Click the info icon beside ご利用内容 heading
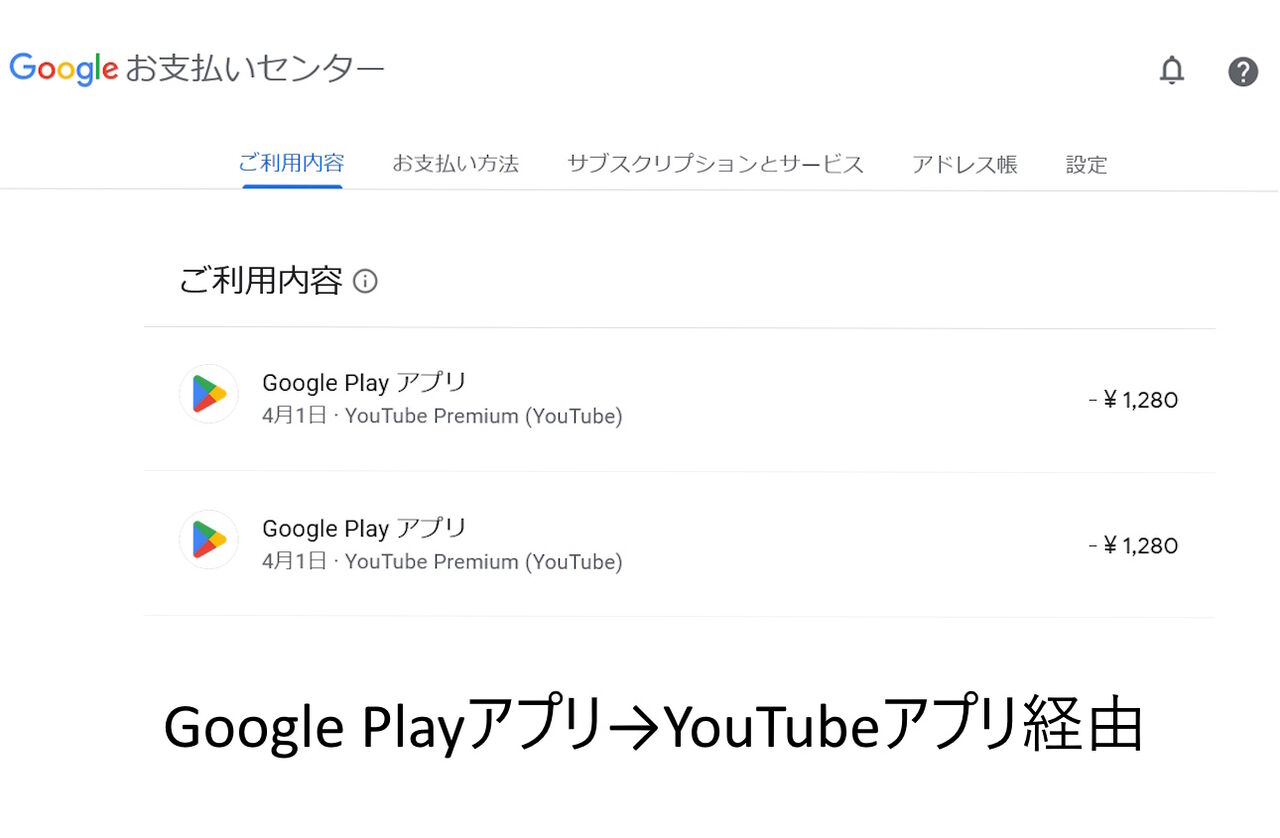Screen dimensions: 1280x838 (366, 281)
